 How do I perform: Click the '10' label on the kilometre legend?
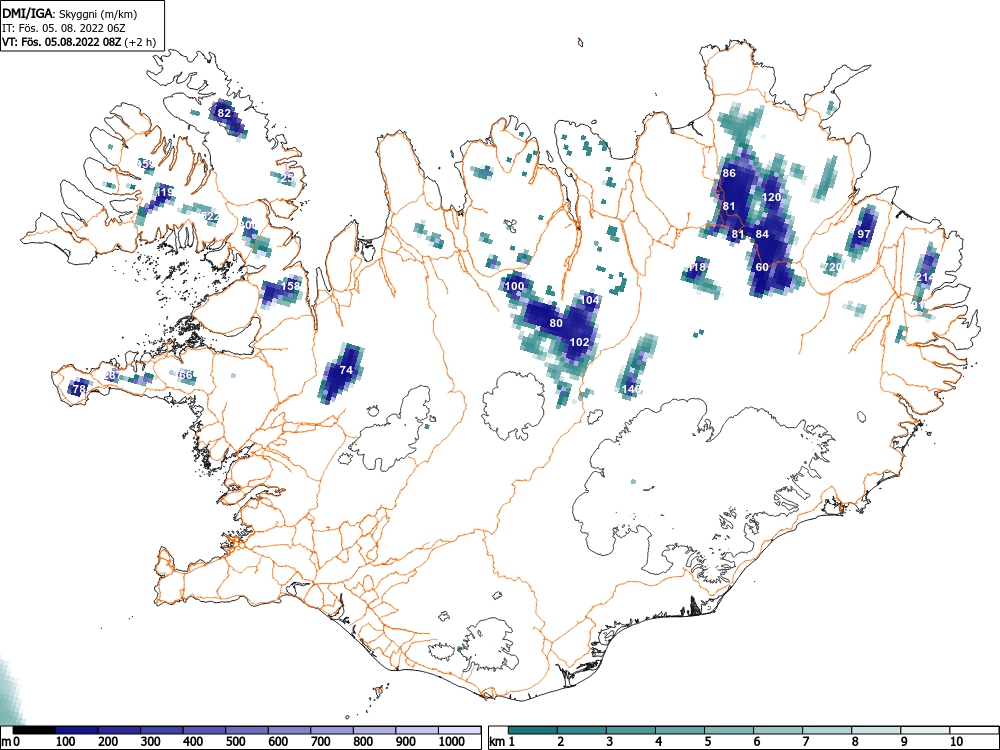point(956,741)
